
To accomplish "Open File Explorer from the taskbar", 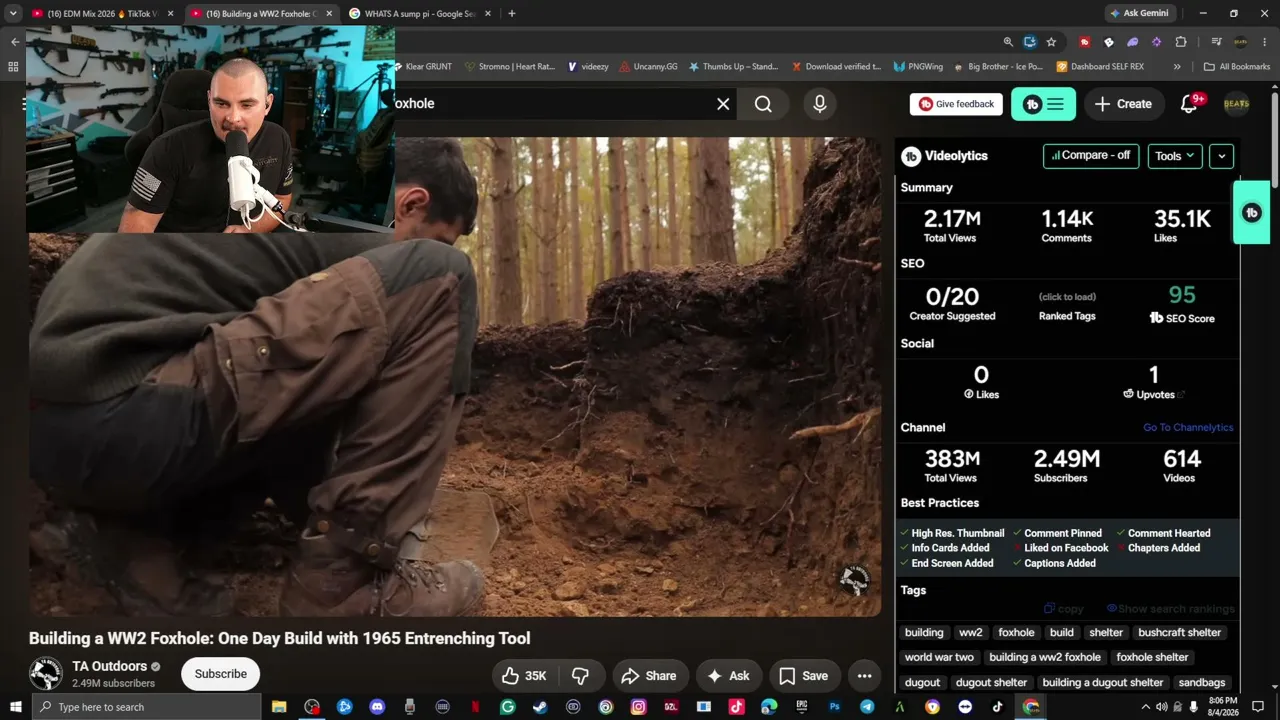I will point(279,707).
